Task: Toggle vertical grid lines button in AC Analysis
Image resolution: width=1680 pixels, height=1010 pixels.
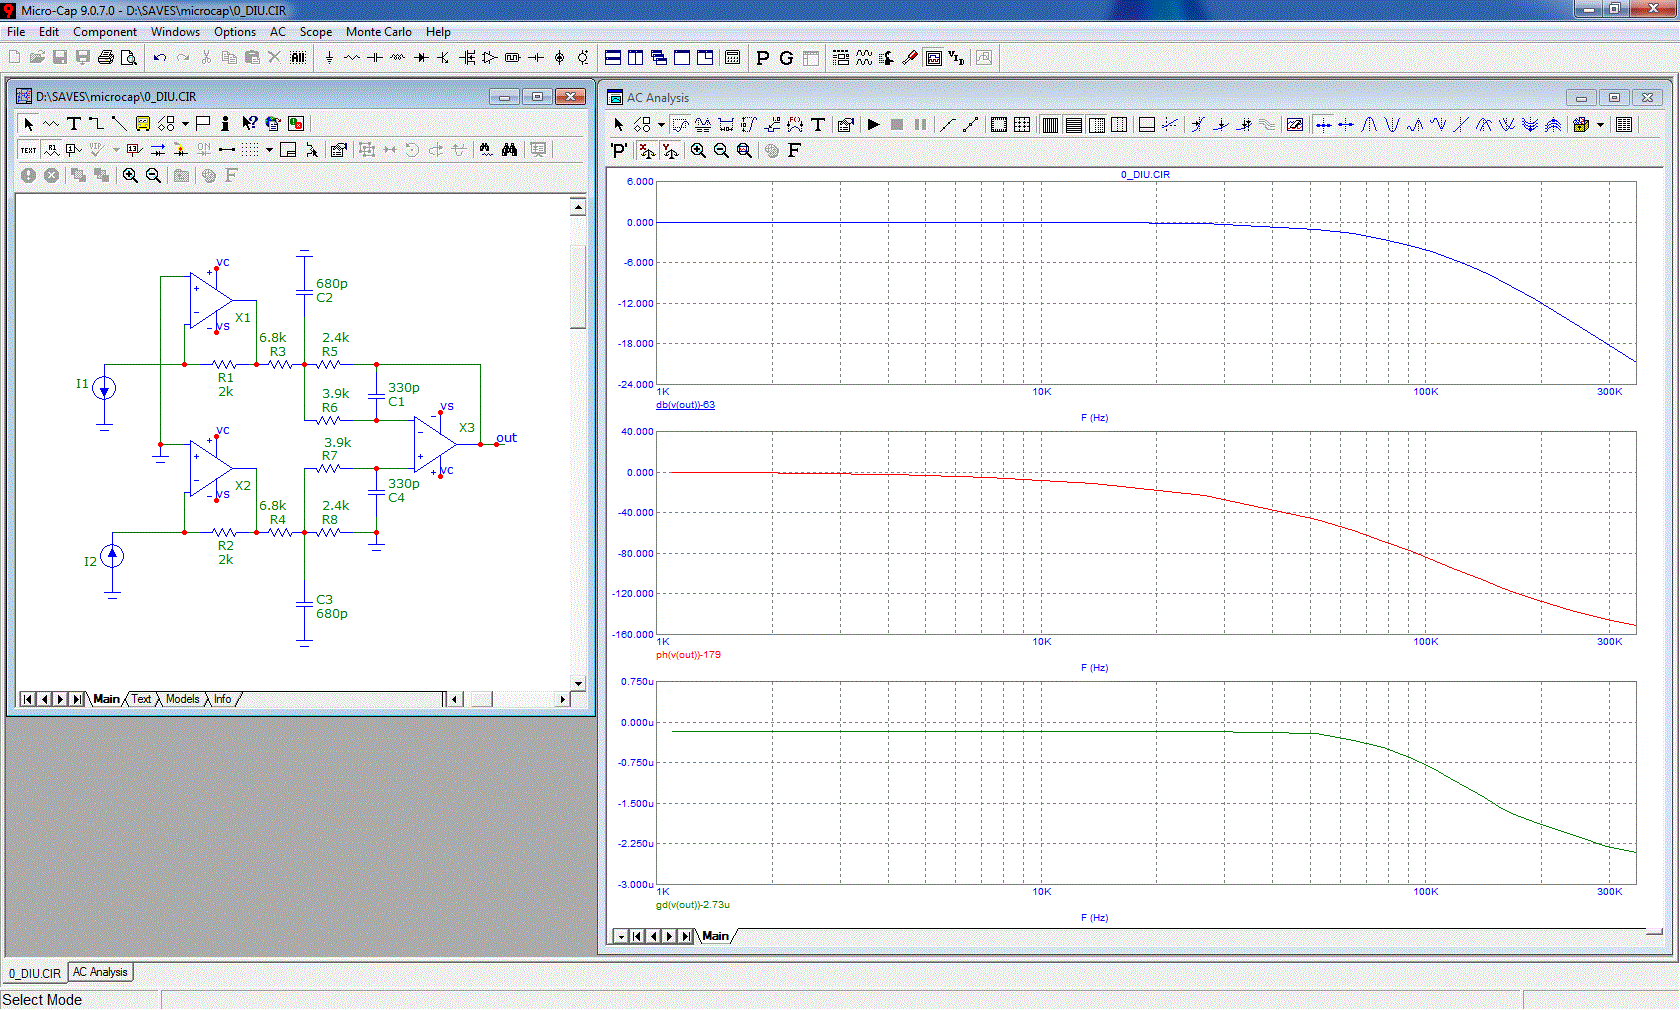Action: 1050,124
